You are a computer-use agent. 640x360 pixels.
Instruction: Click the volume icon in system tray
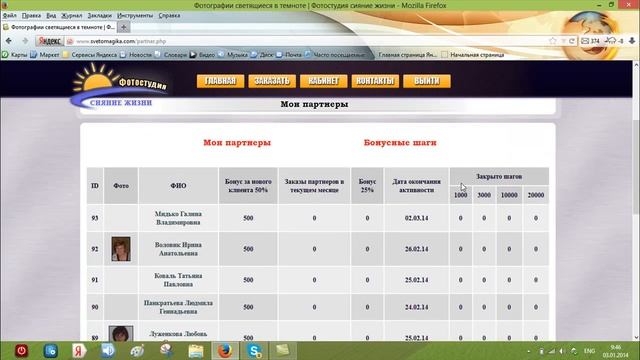click(562, 351)
